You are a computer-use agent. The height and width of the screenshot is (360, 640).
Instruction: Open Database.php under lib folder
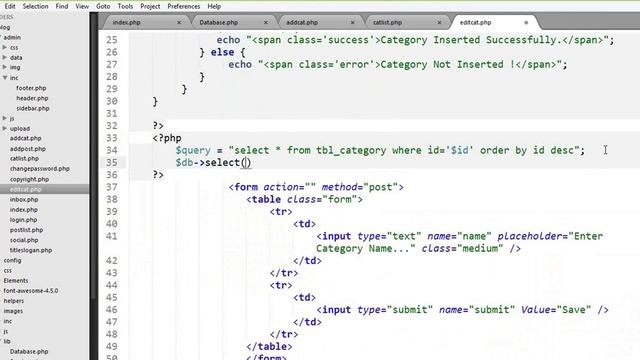(29, 351)
